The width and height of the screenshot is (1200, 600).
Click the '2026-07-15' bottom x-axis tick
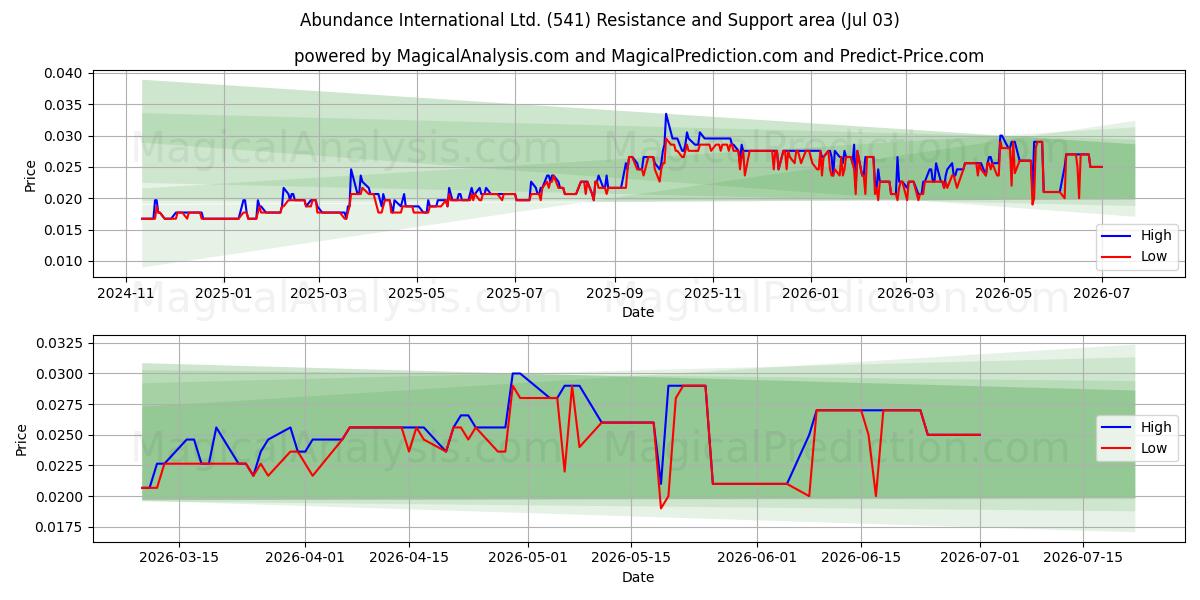coord(1084,558)
